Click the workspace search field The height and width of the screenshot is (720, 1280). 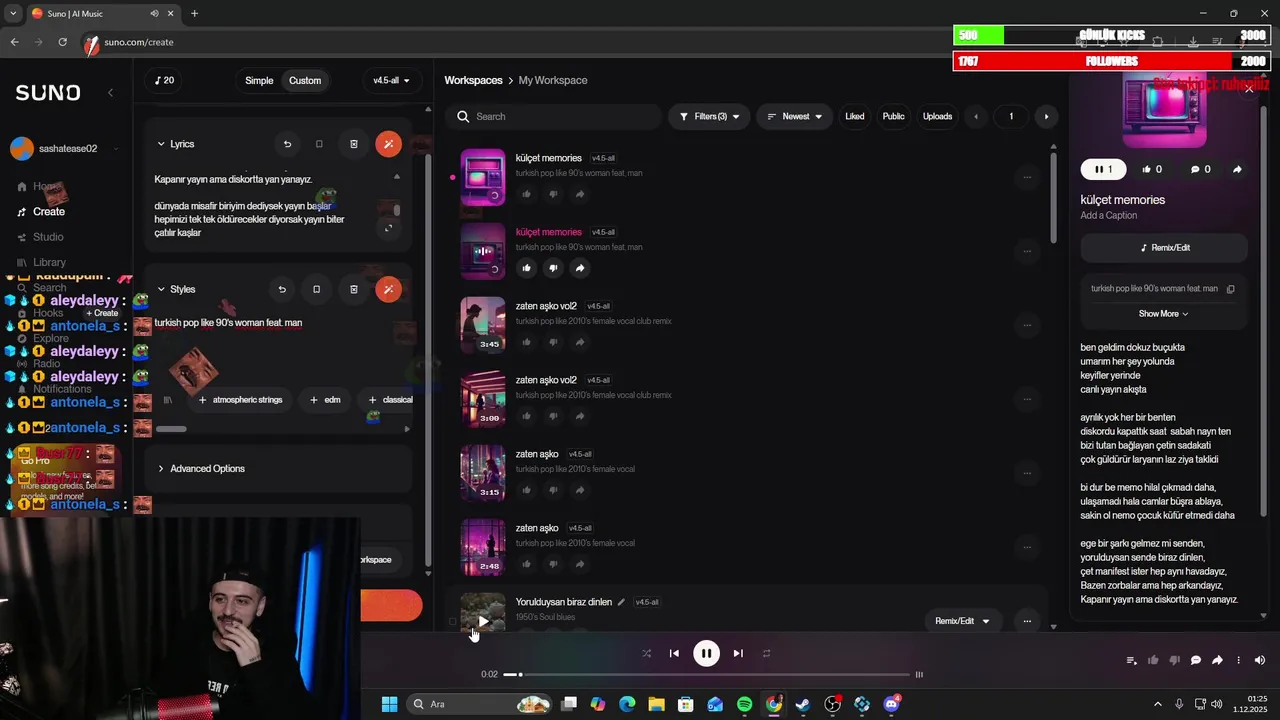(x=555, y=117)
